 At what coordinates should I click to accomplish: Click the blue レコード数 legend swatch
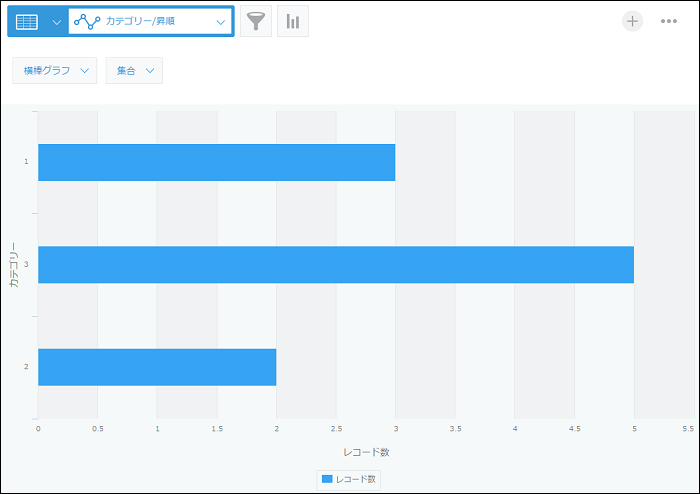tap(327, 479)
